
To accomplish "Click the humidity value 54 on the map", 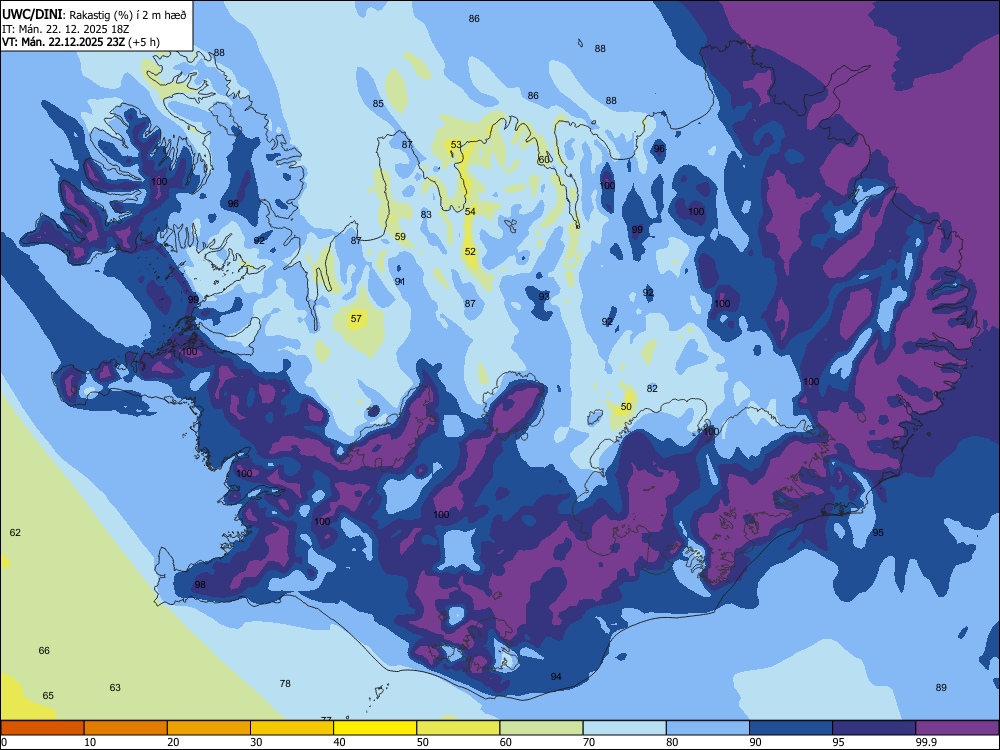I will (x=470, y=212).
